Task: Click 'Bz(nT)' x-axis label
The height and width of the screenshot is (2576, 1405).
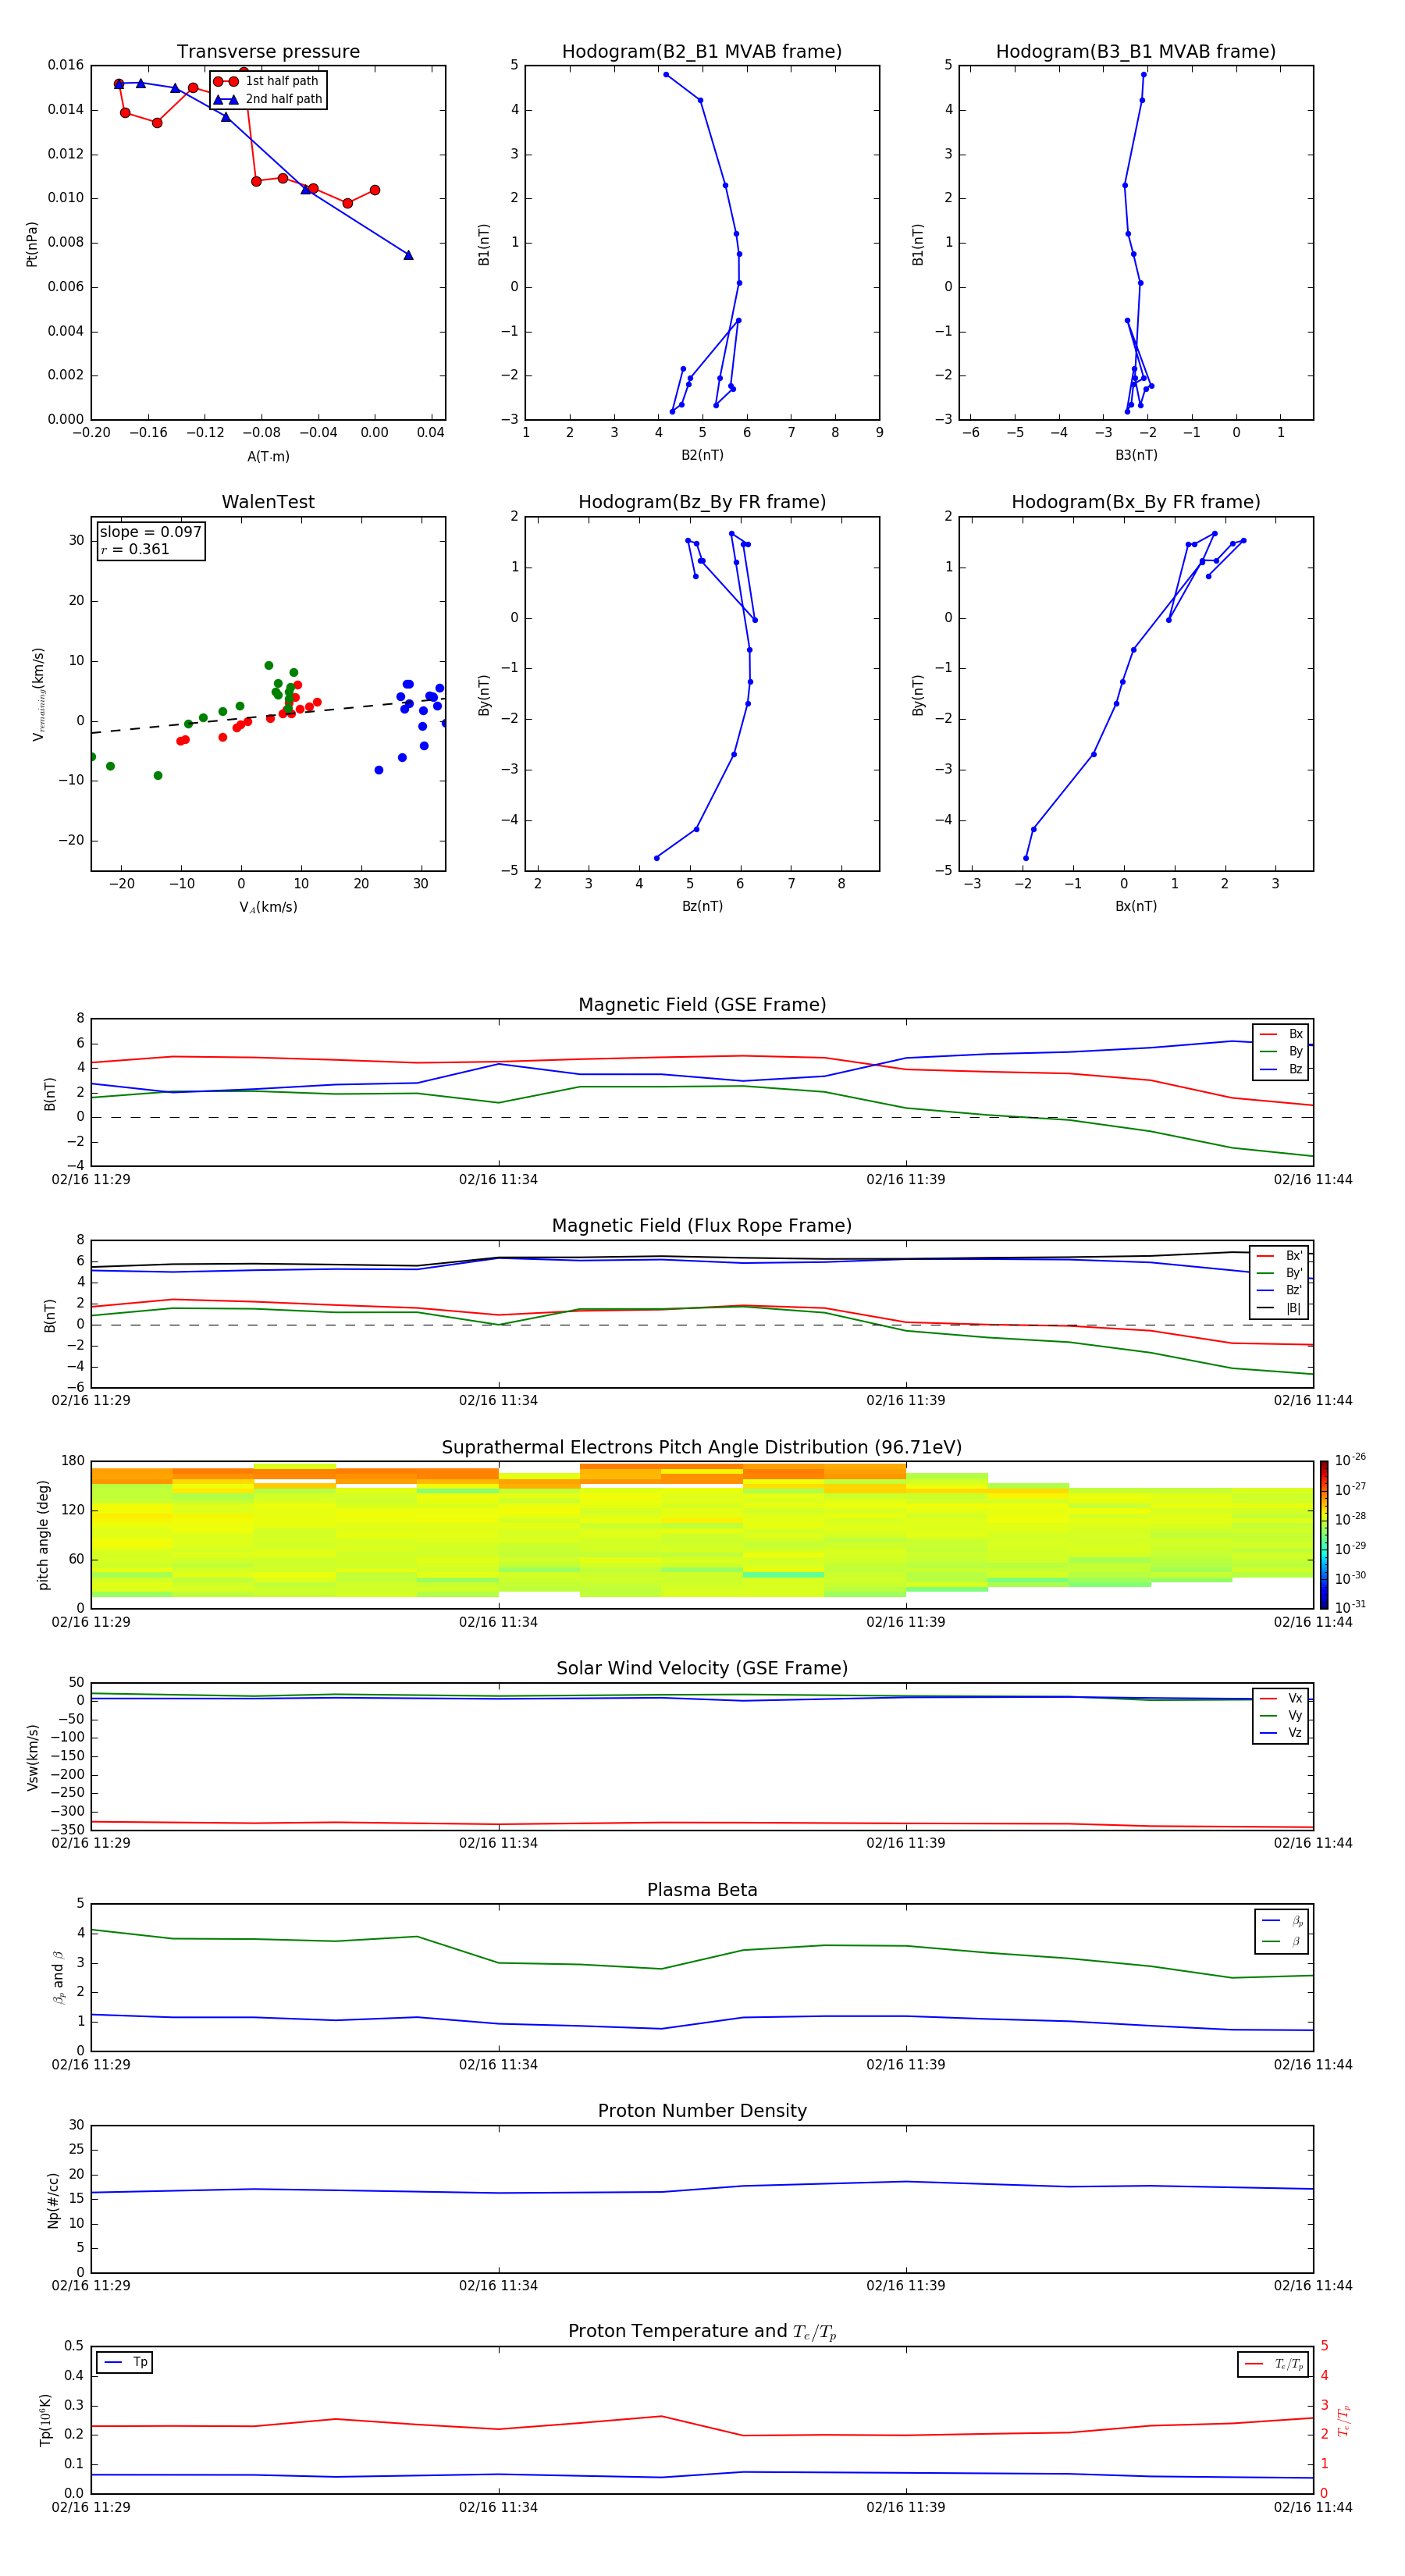Action: pos(702,906)
